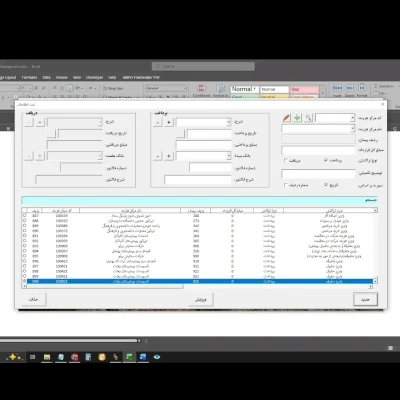This screenshot has height=400, width=400.
Task: Click minus button beside payment شرح combo
Action: pos(158,122)
